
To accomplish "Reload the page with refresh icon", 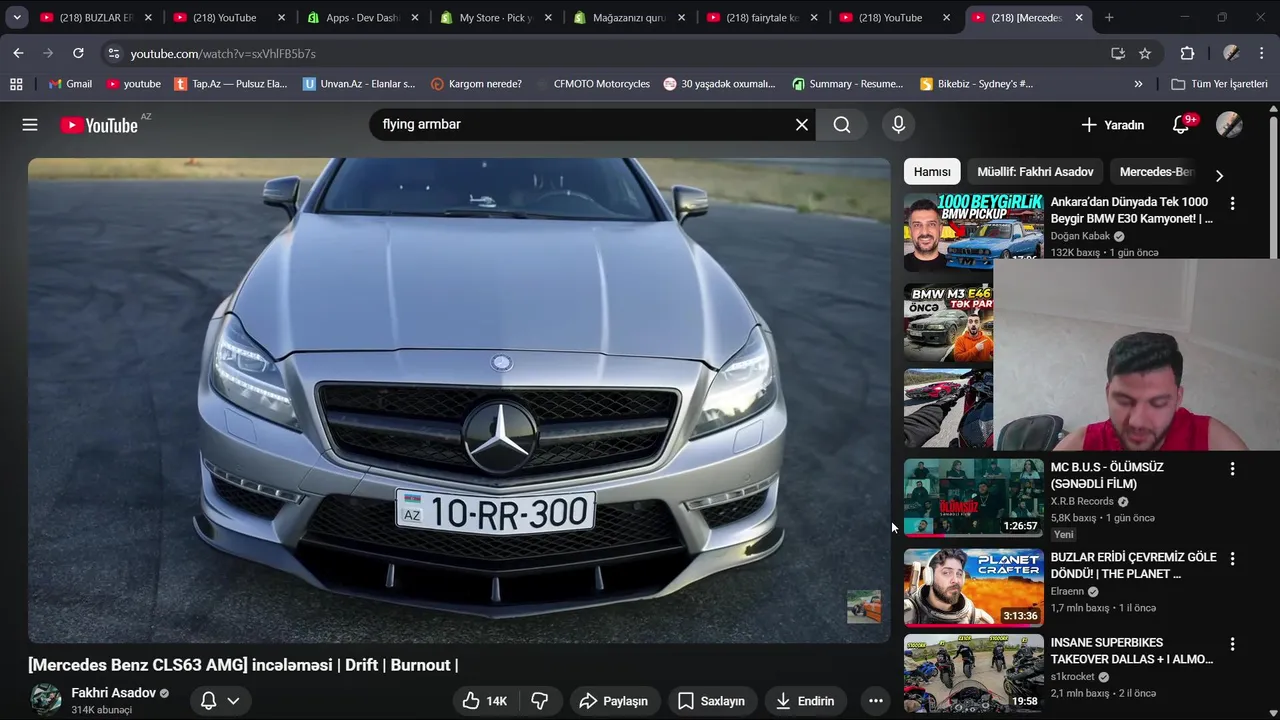I will tap(78, 53).
